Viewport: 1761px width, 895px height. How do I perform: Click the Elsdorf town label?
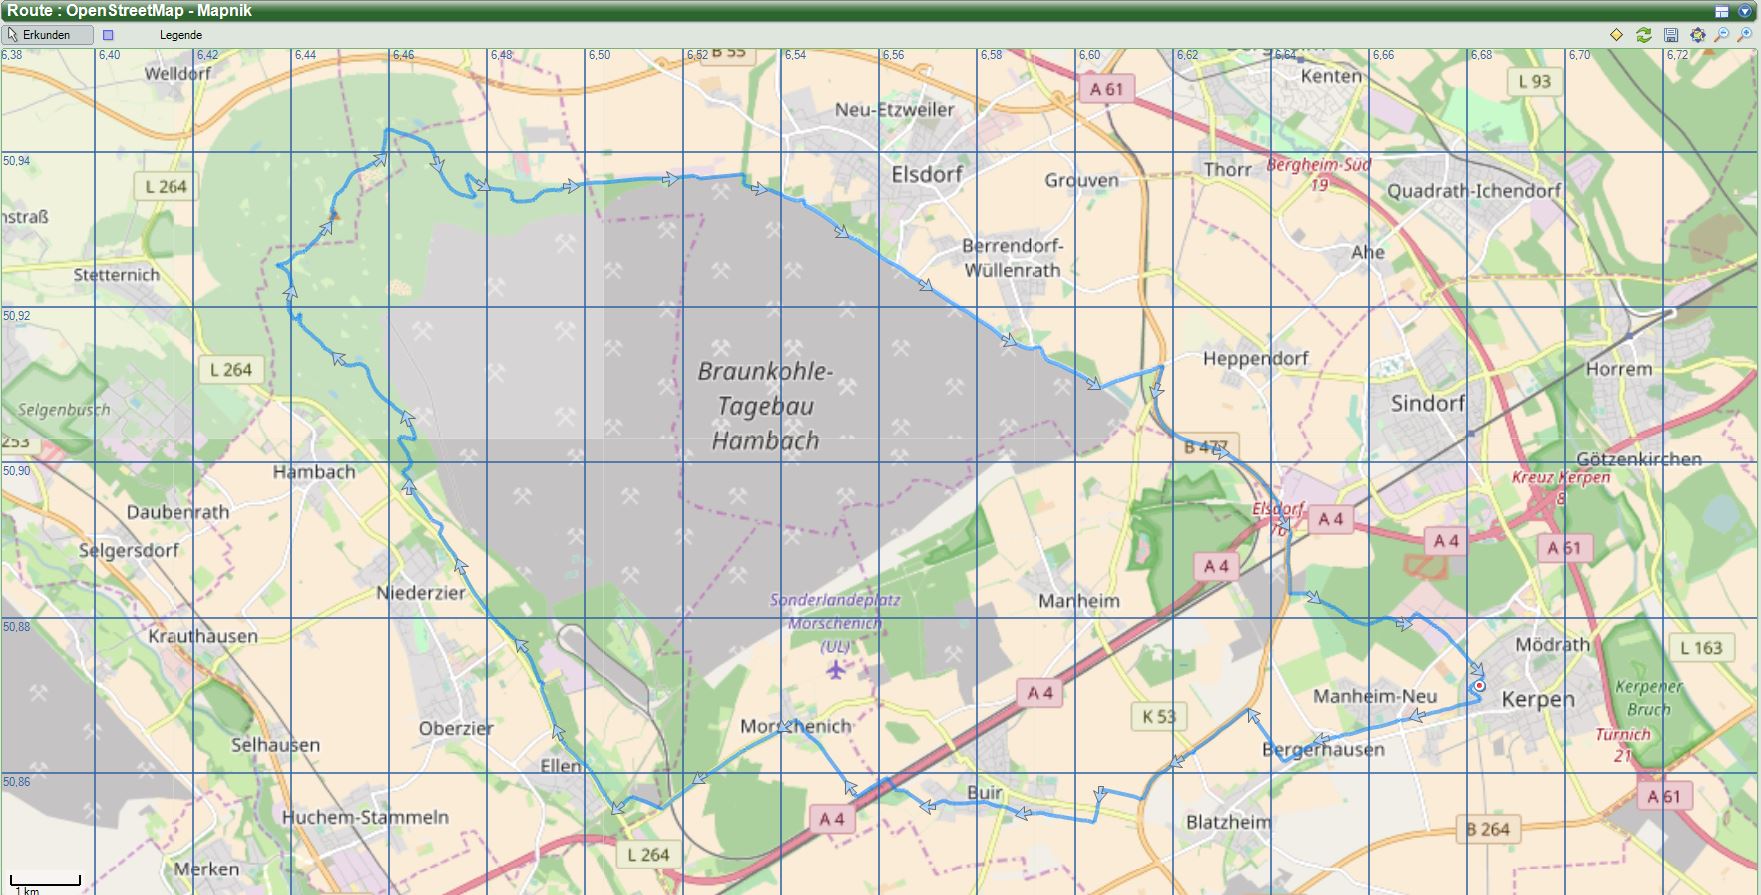click(927, 175)
